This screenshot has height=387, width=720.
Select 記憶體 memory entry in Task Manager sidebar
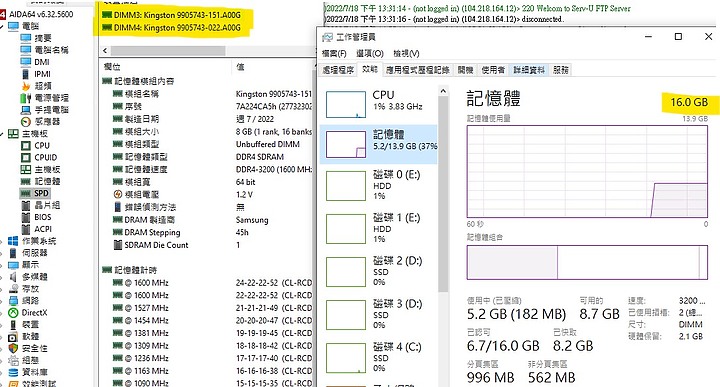point(378,144)
